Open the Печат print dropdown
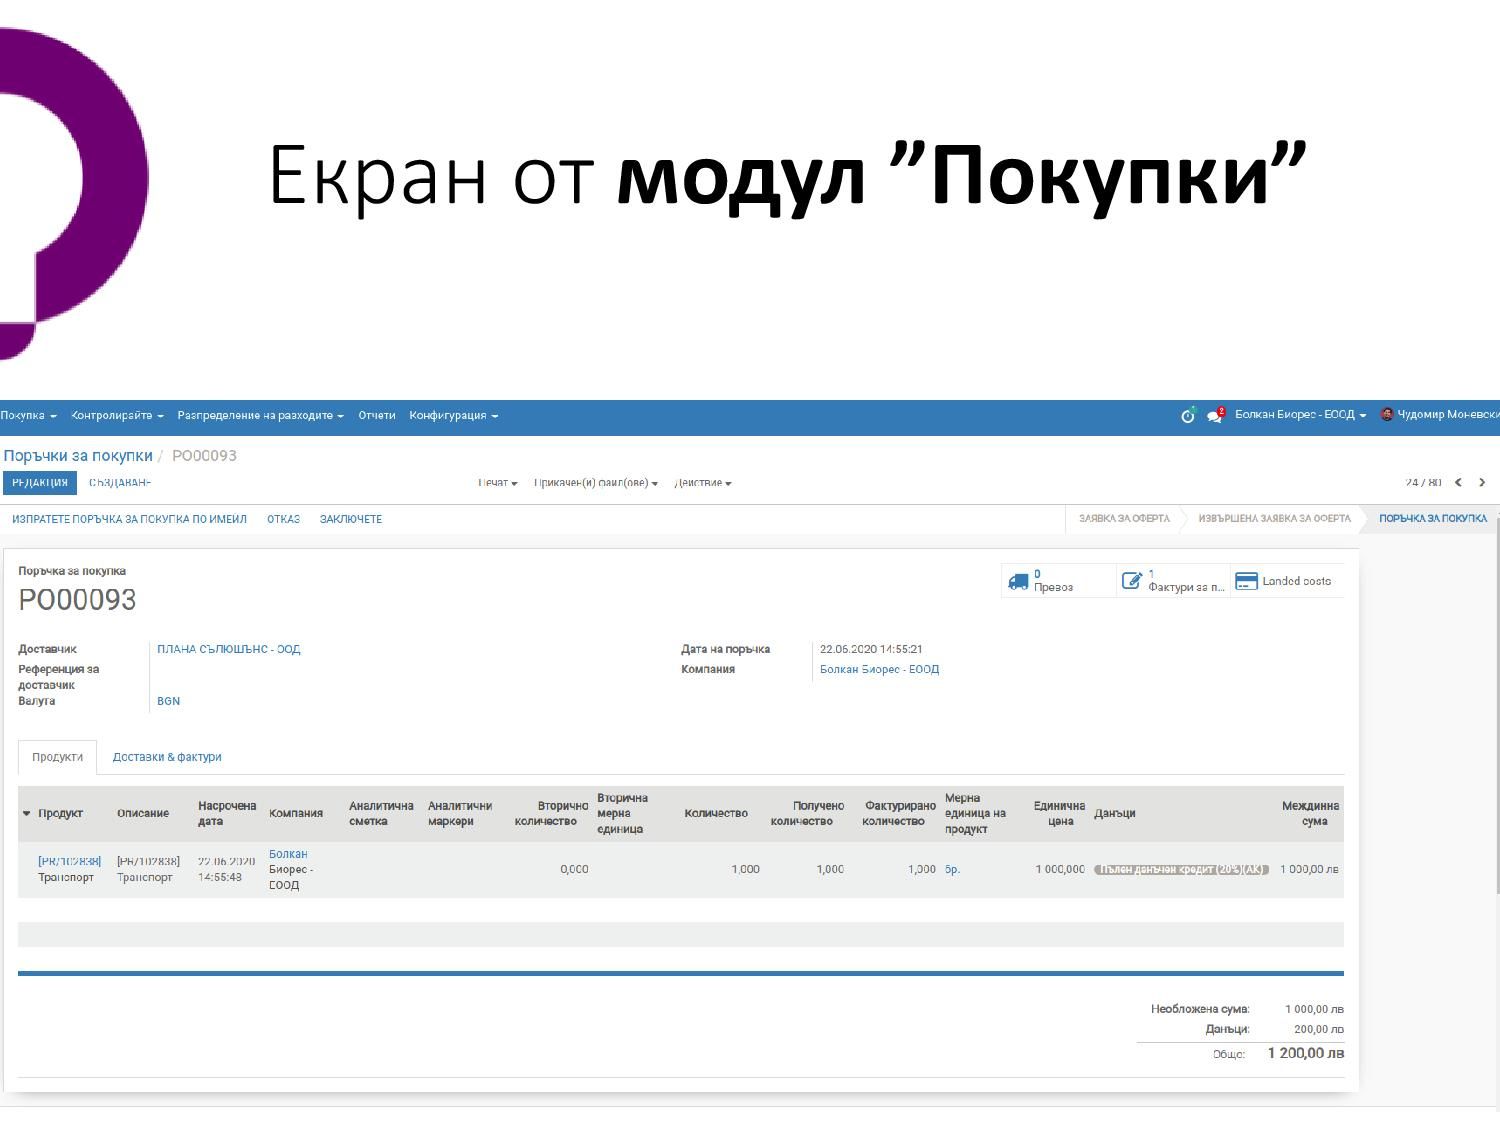The image size is (1500, 1125). click(497, 483)
